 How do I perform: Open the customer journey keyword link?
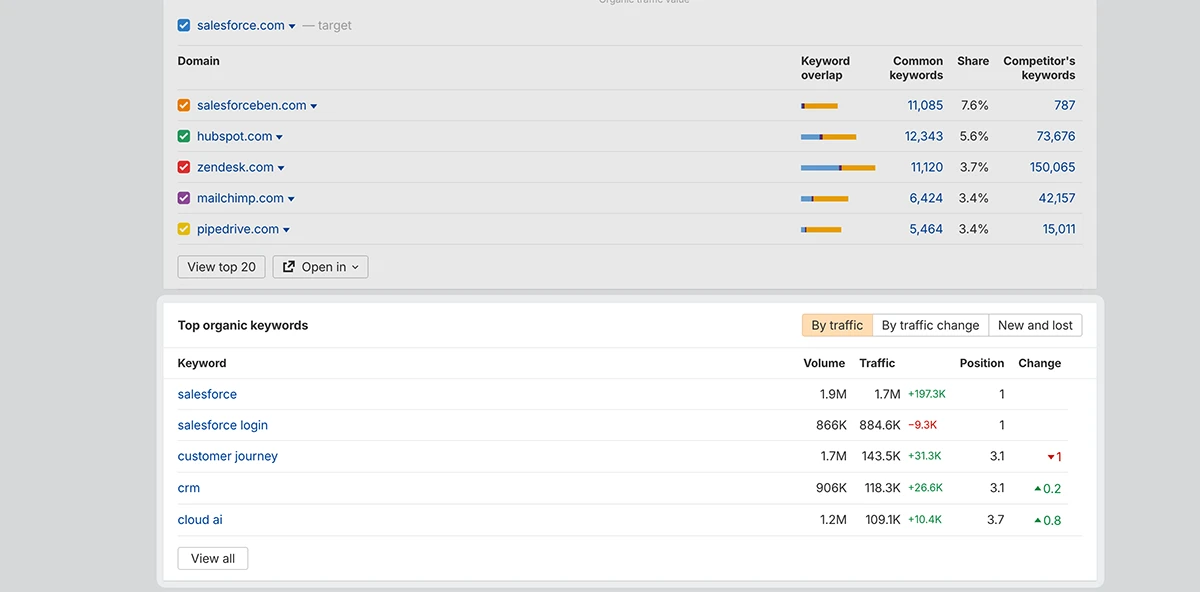pyautogui.click(x=228, y=456)
